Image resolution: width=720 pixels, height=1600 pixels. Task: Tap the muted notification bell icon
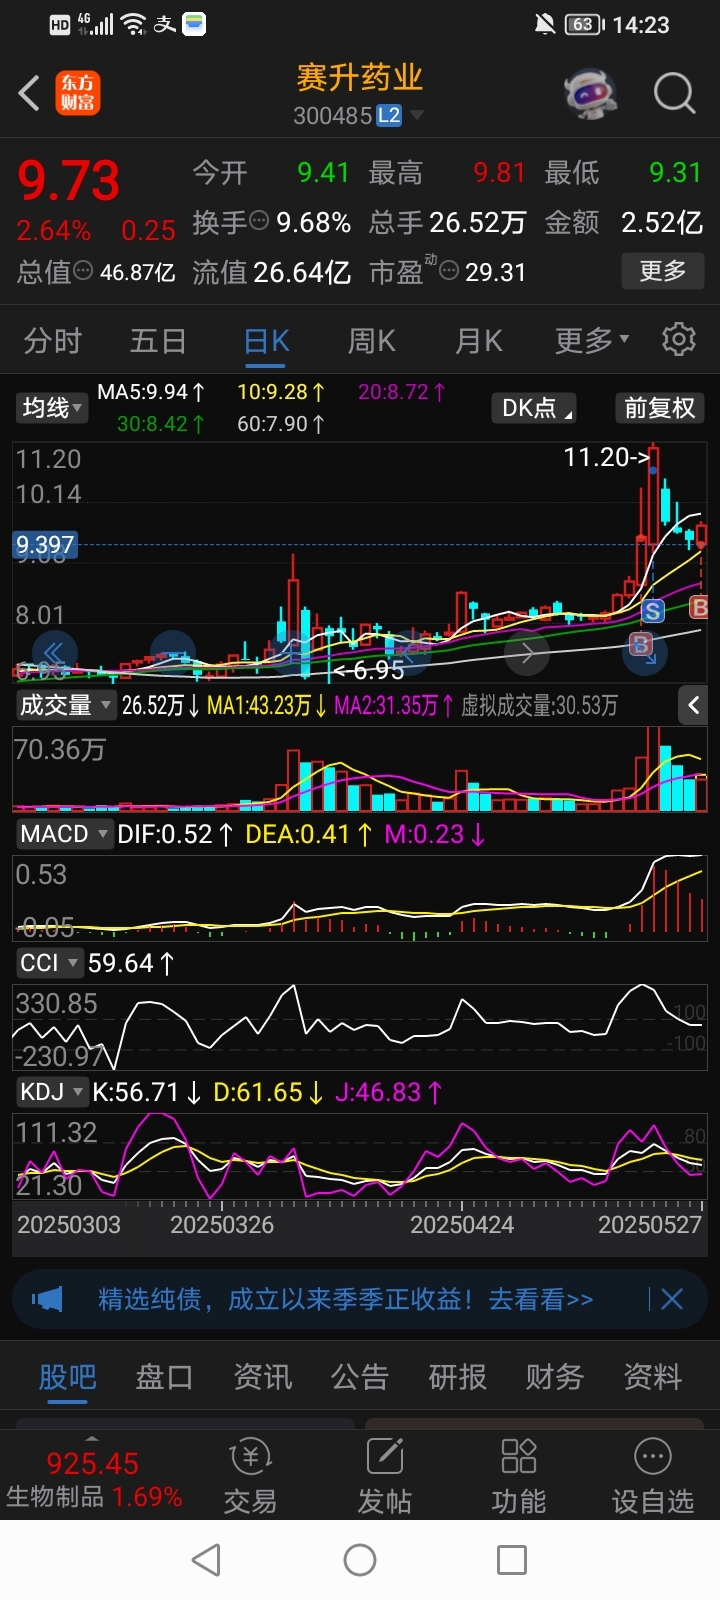point(545,25)
